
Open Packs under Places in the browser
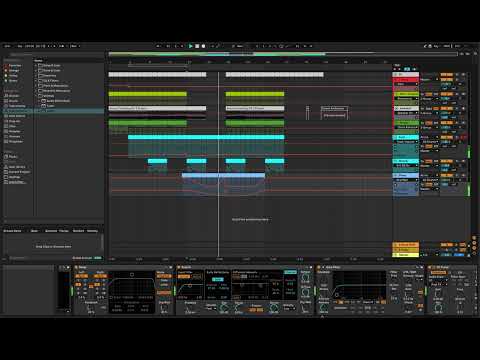click(x=11, y=157)
